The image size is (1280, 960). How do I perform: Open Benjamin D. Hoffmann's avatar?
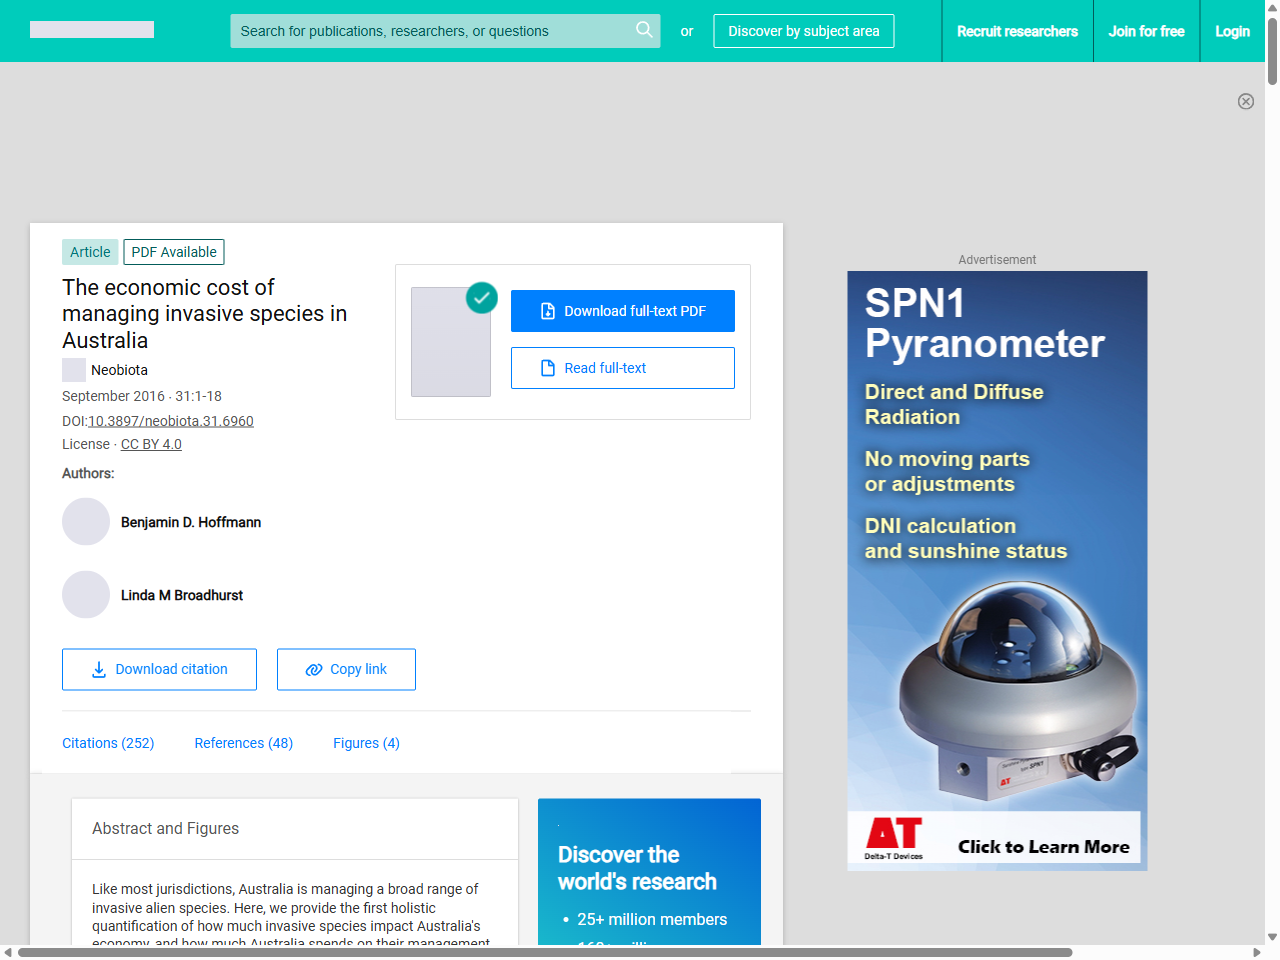point(86,522)
